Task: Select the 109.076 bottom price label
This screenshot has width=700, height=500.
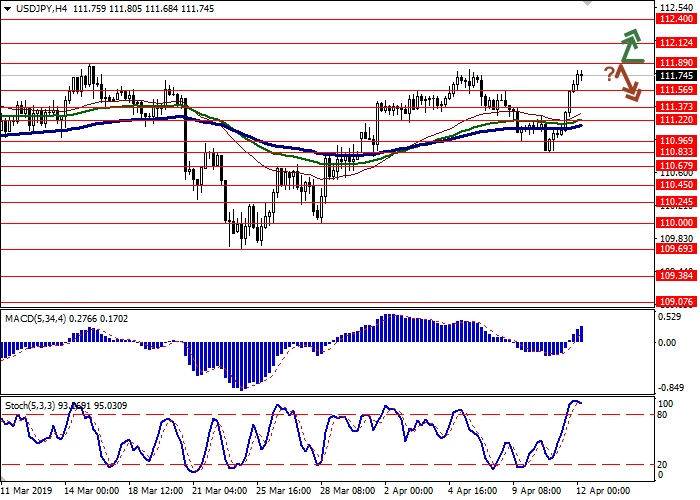Action: point(676,301)
